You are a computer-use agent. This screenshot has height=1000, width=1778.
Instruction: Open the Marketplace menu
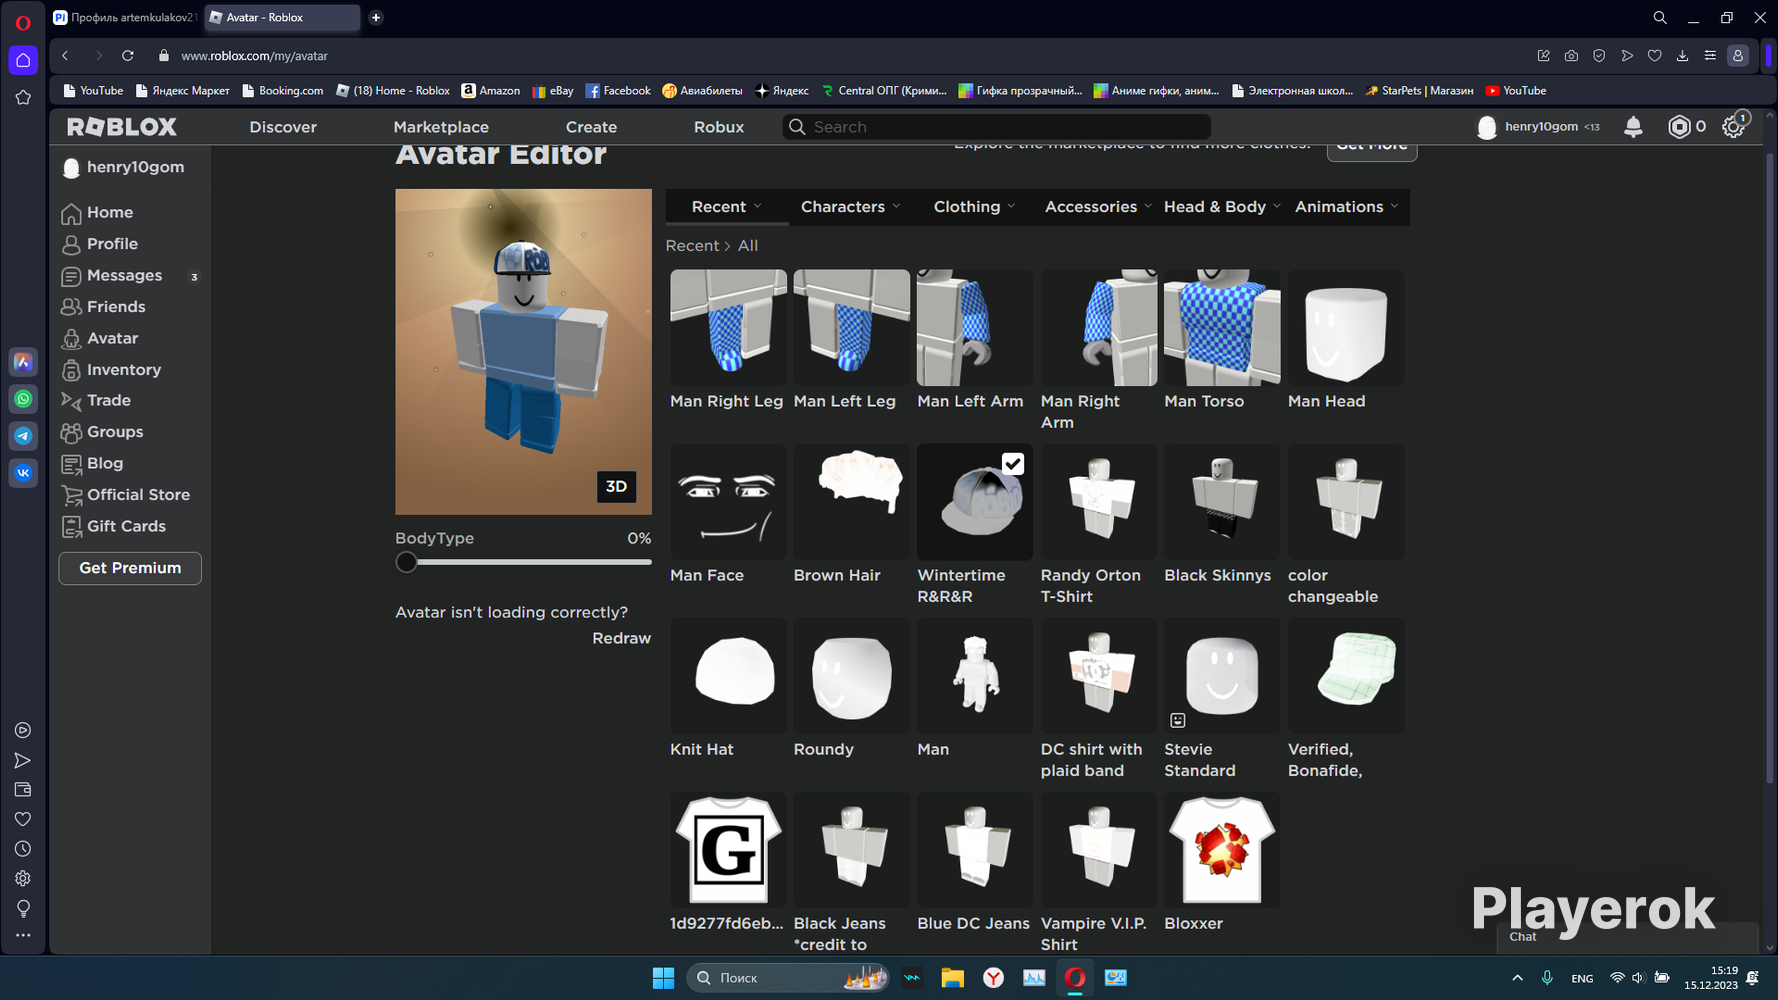(441, 127)
